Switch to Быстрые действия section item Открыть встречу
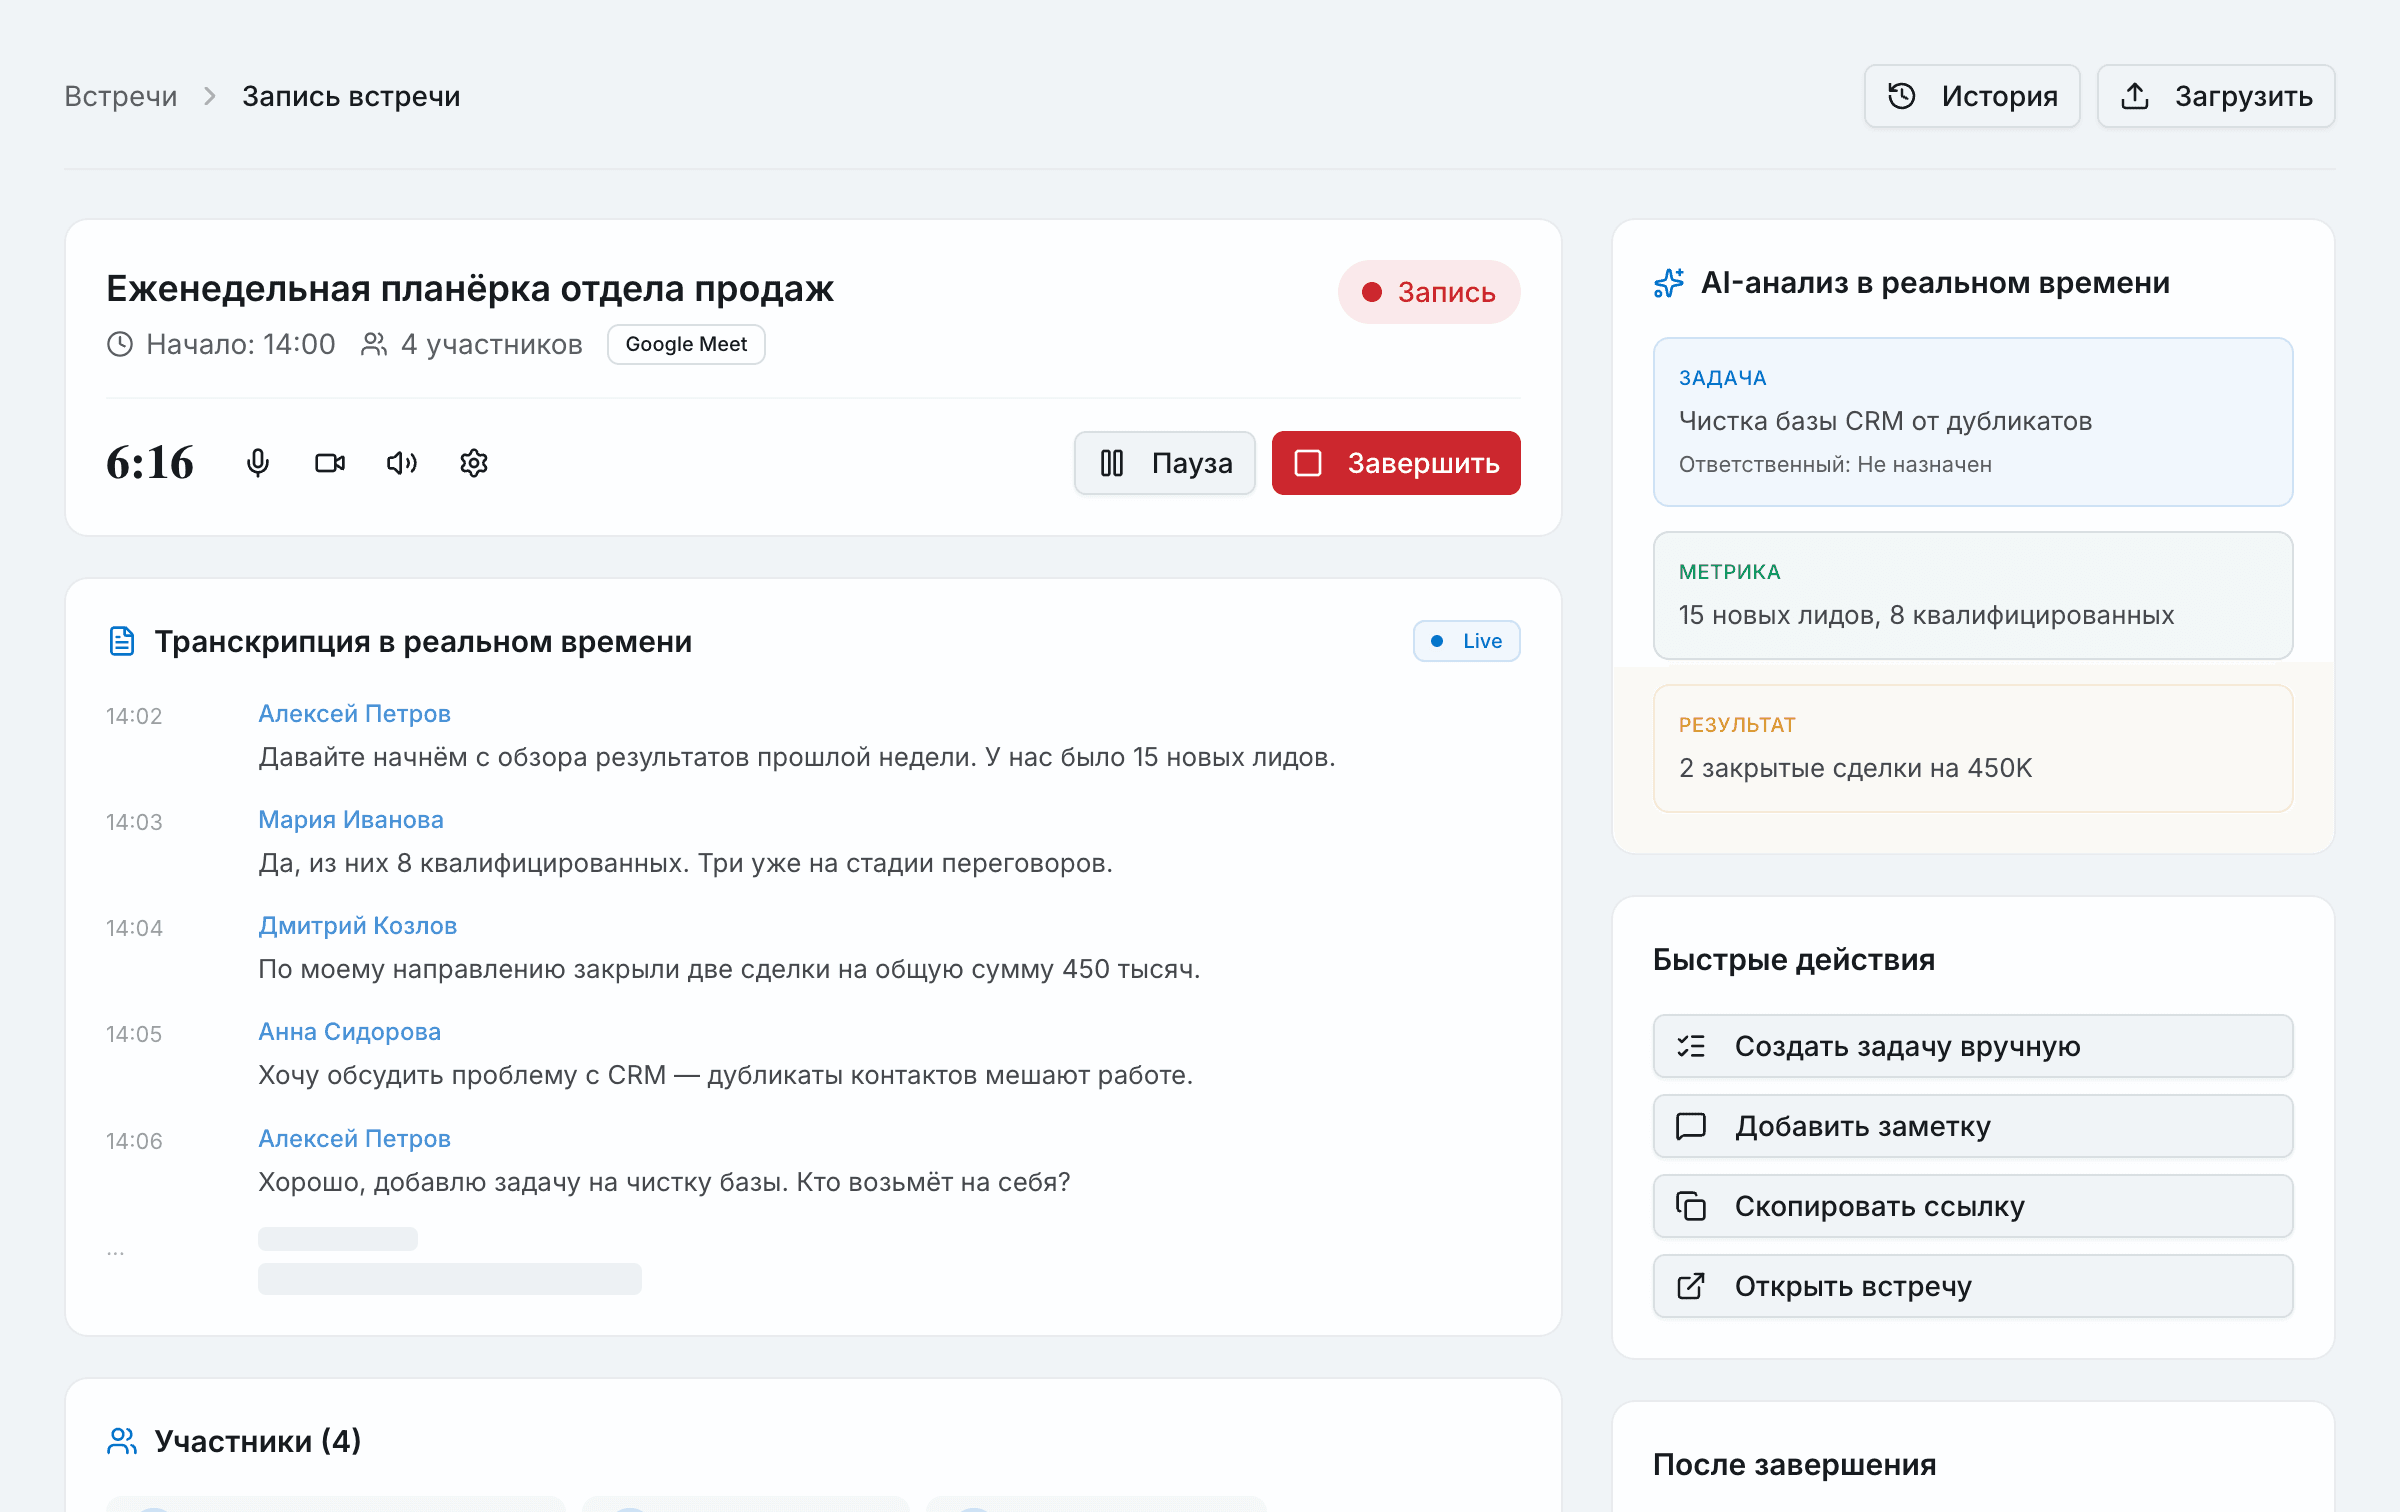The height and width of the screenshot is (1512, 2400). (1971, 1286)
